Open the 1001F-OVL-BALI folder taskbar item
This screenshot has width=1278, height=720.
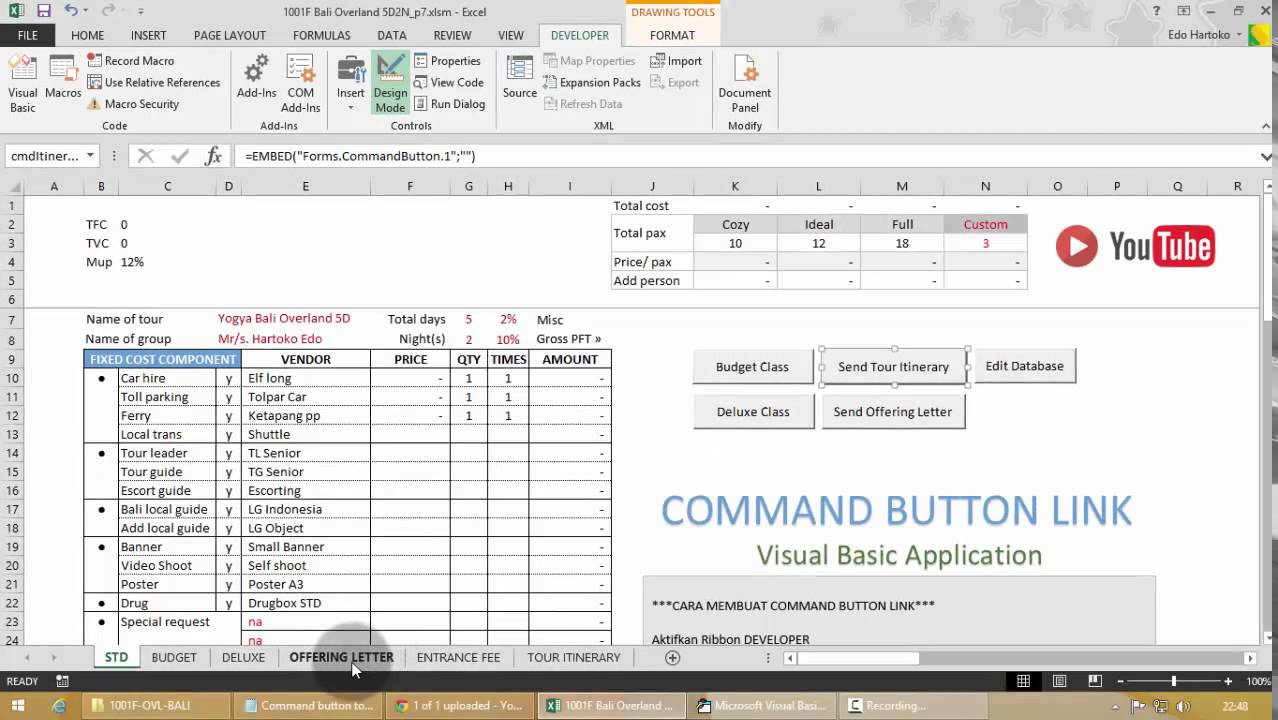click(149, 705)
